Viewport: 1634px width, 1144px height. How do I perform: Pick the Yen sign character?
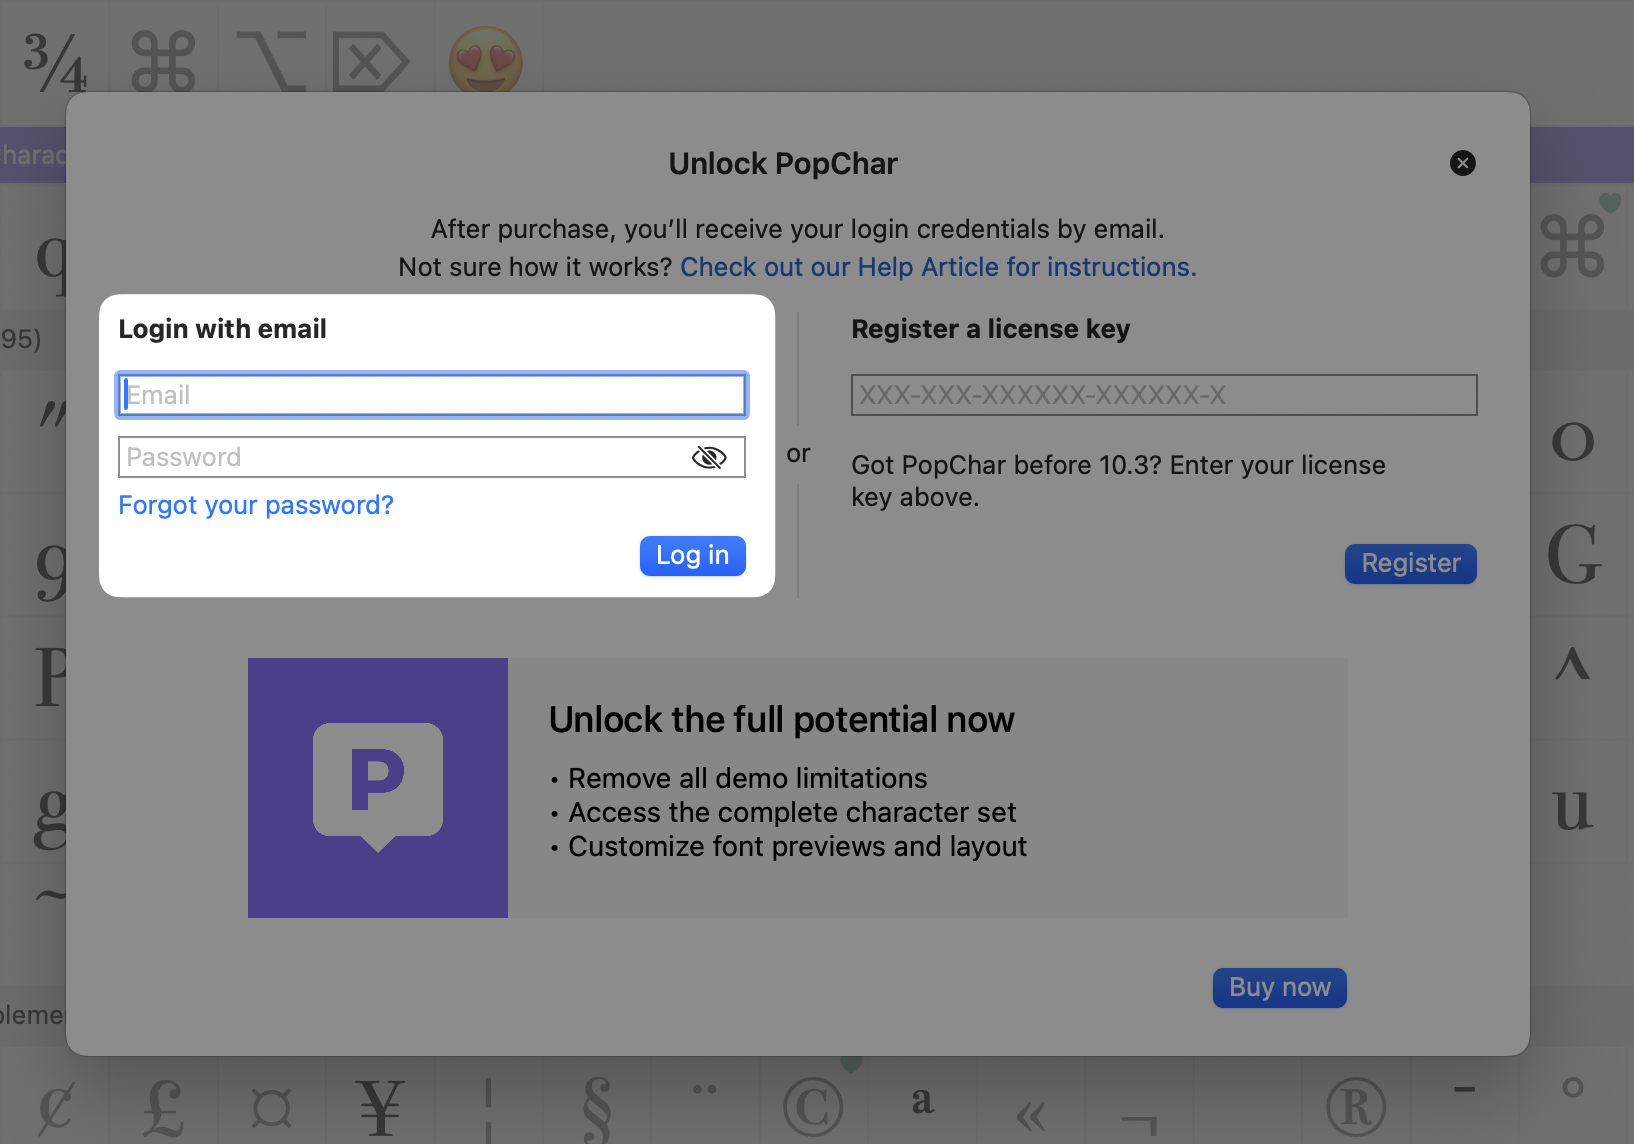click(380, 1107)
